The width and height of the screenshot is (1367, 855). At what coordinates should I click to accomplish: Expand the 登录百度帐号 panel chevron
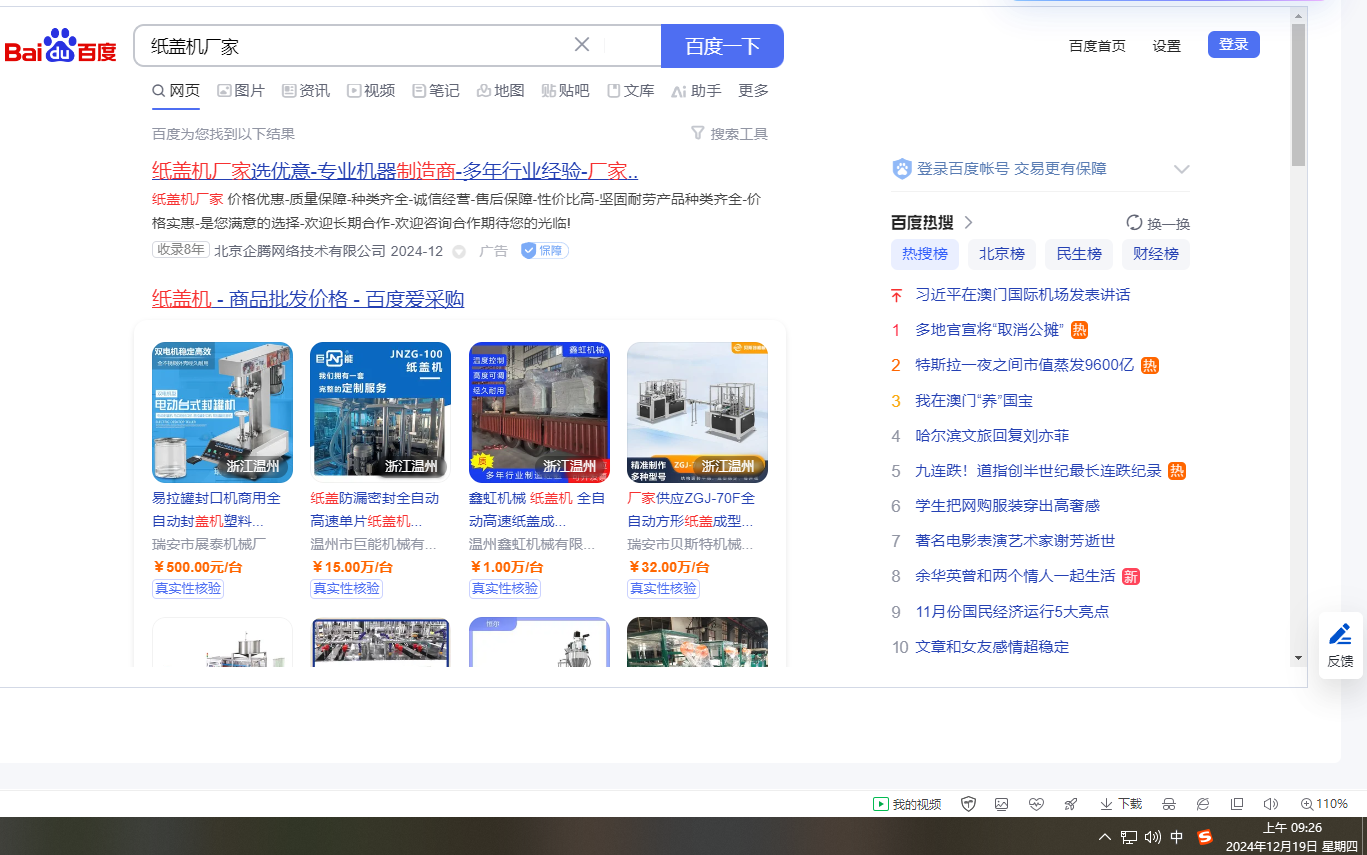(1181, 169)
